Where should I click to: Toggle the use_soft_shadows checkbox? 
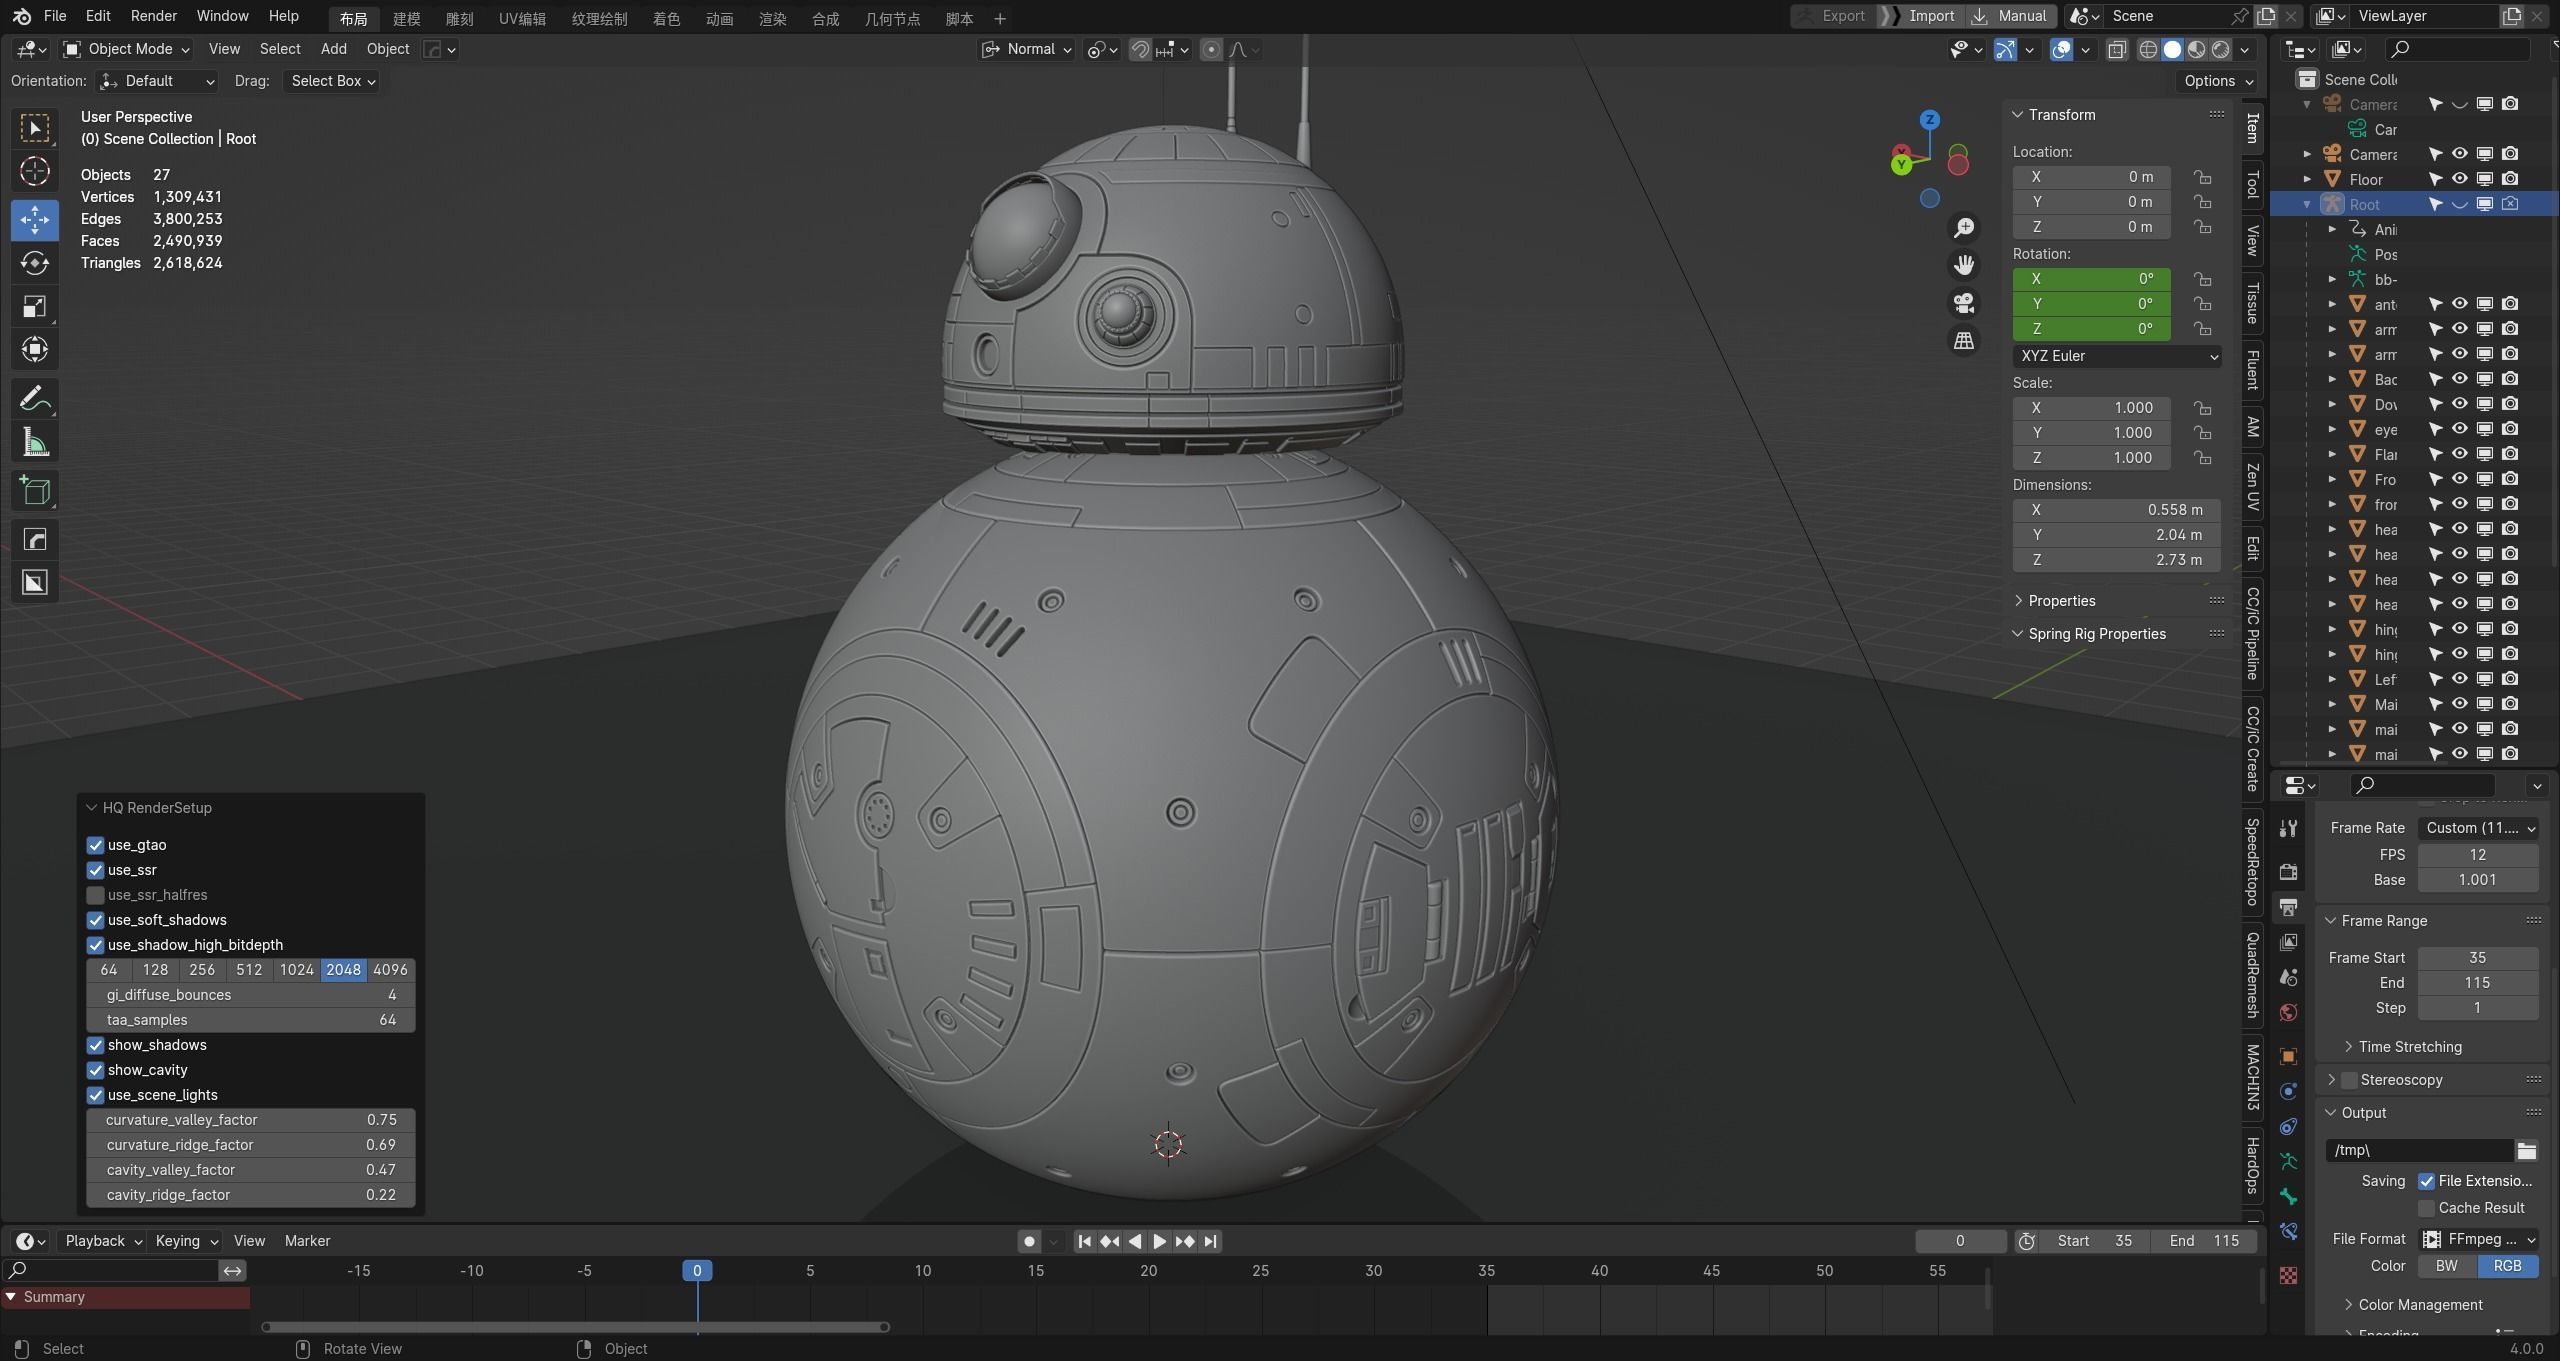pos(96,920)
